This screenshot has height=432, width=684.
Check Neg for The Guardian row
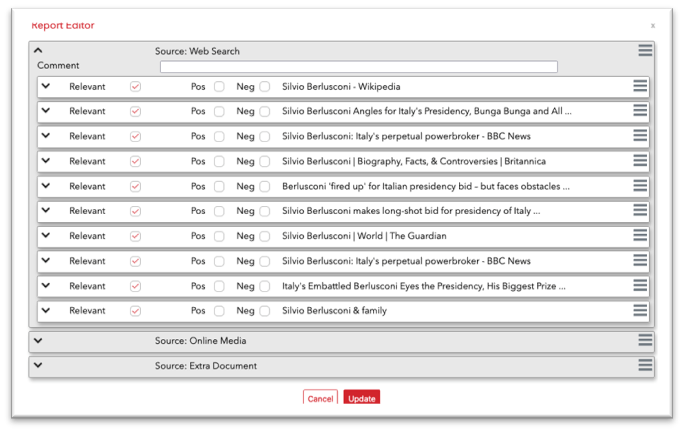pyautogui.click(x=265, y=237)
